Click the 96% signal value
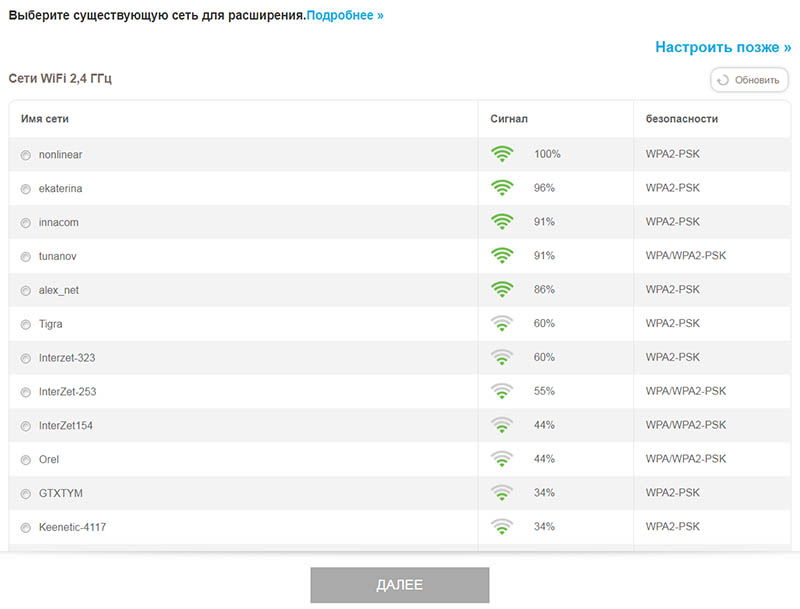Viewport: 800px width, 609px height. pyautogui.click(x=544, y=188)
